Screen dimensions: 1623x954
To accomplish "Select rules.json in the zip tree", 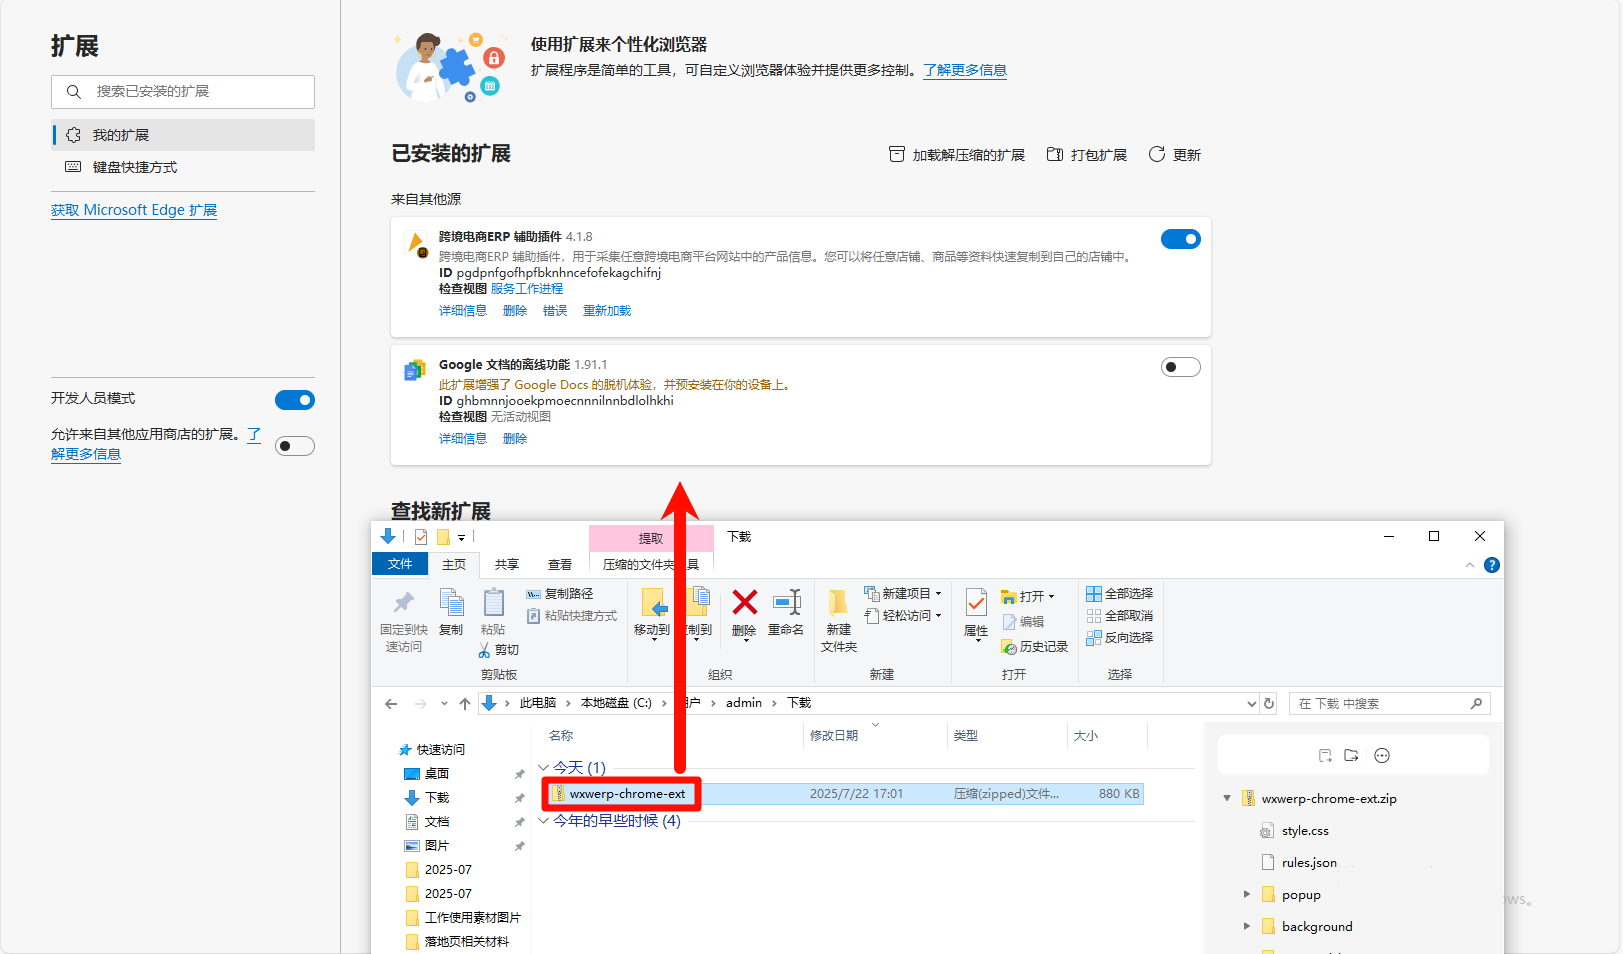I will (x=1309, y=863).
